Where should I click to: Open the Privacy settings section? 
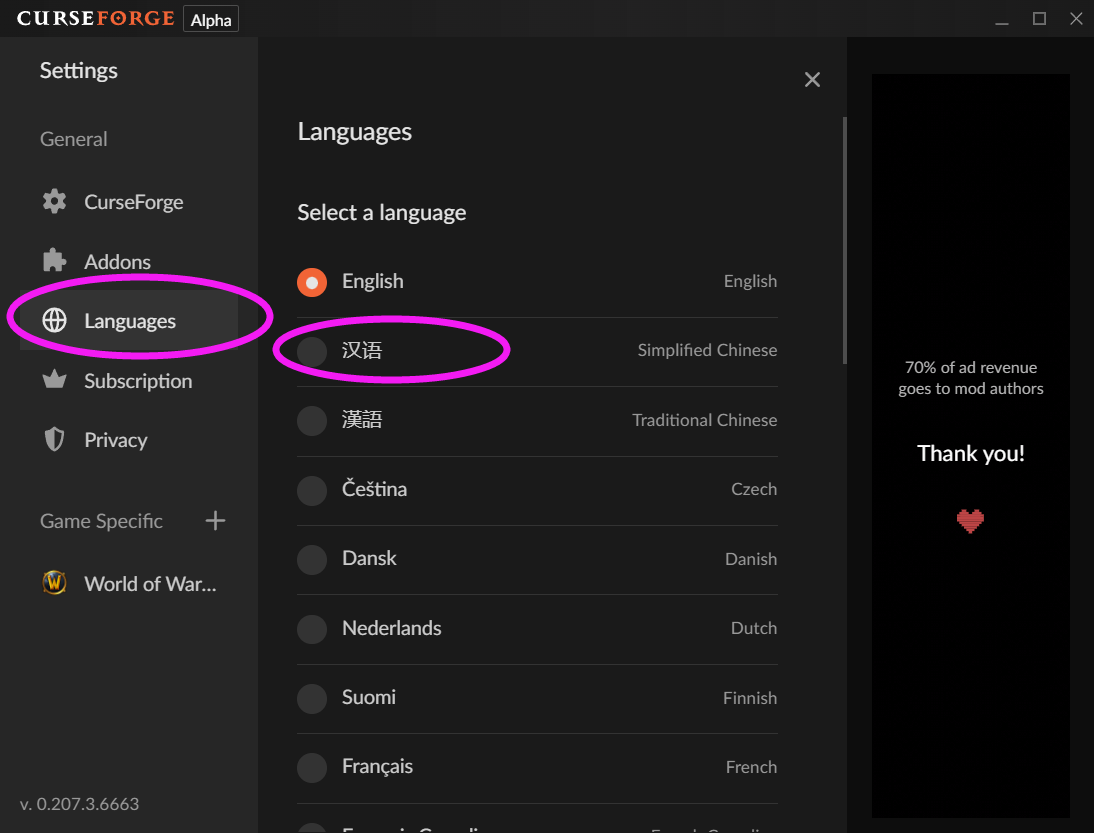pyautogui.click(x=129, y=440)
